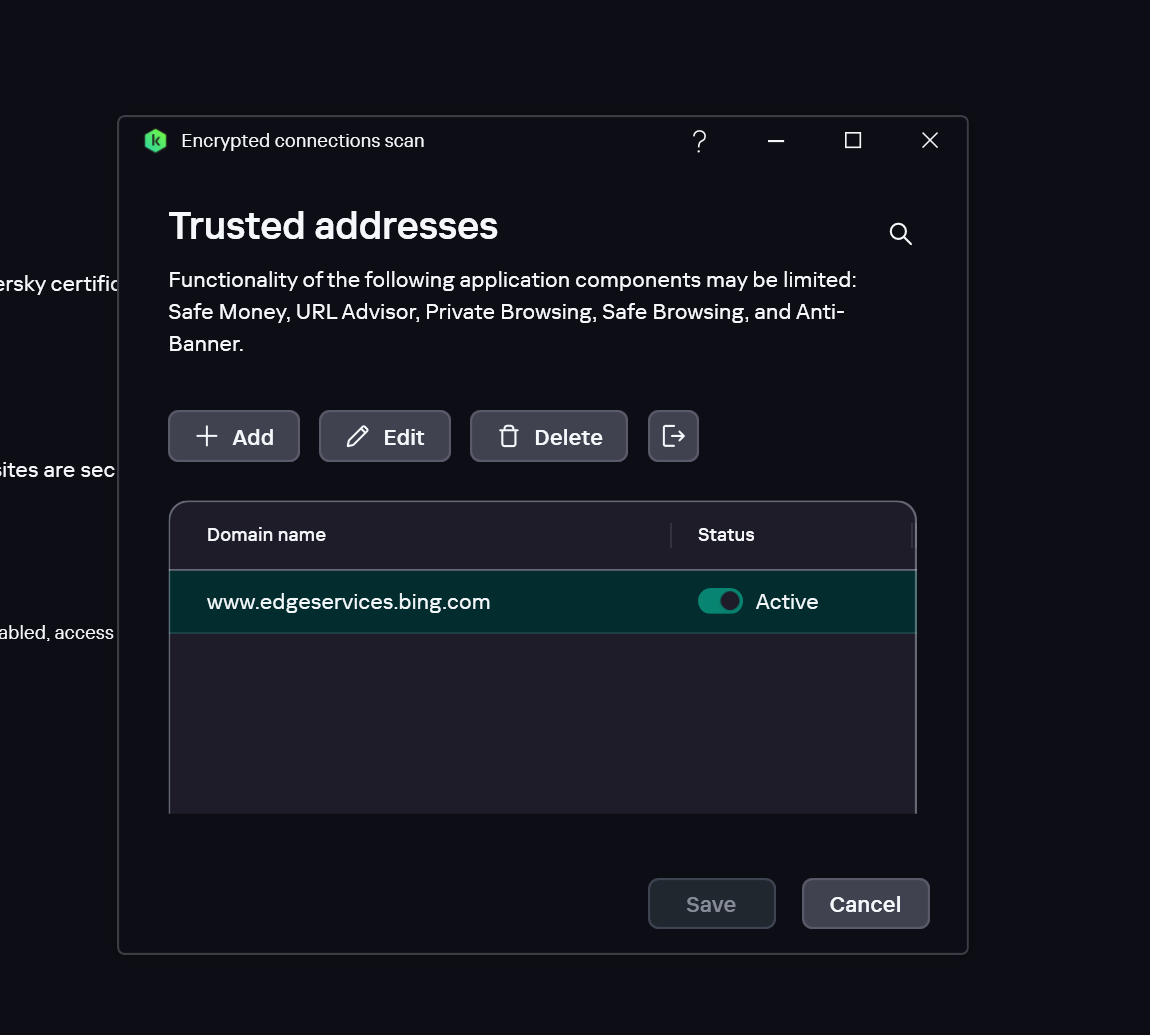
Task: Close the Encrypted connections scan window
Action: click(x=930, y=141)
